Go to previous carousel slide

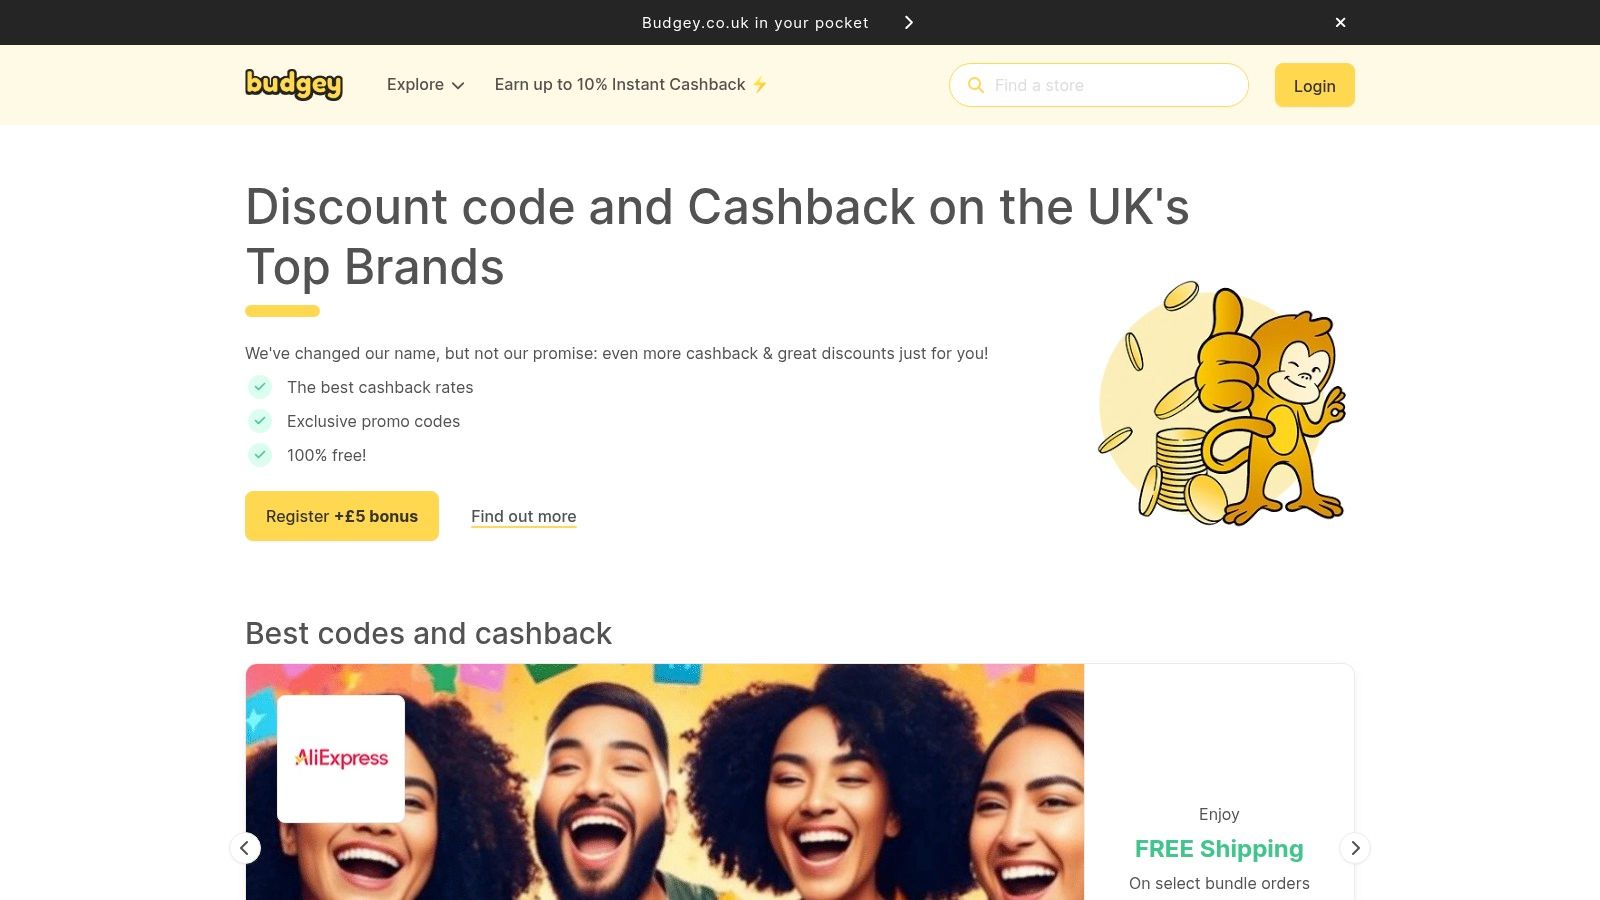tap(245, 848)
